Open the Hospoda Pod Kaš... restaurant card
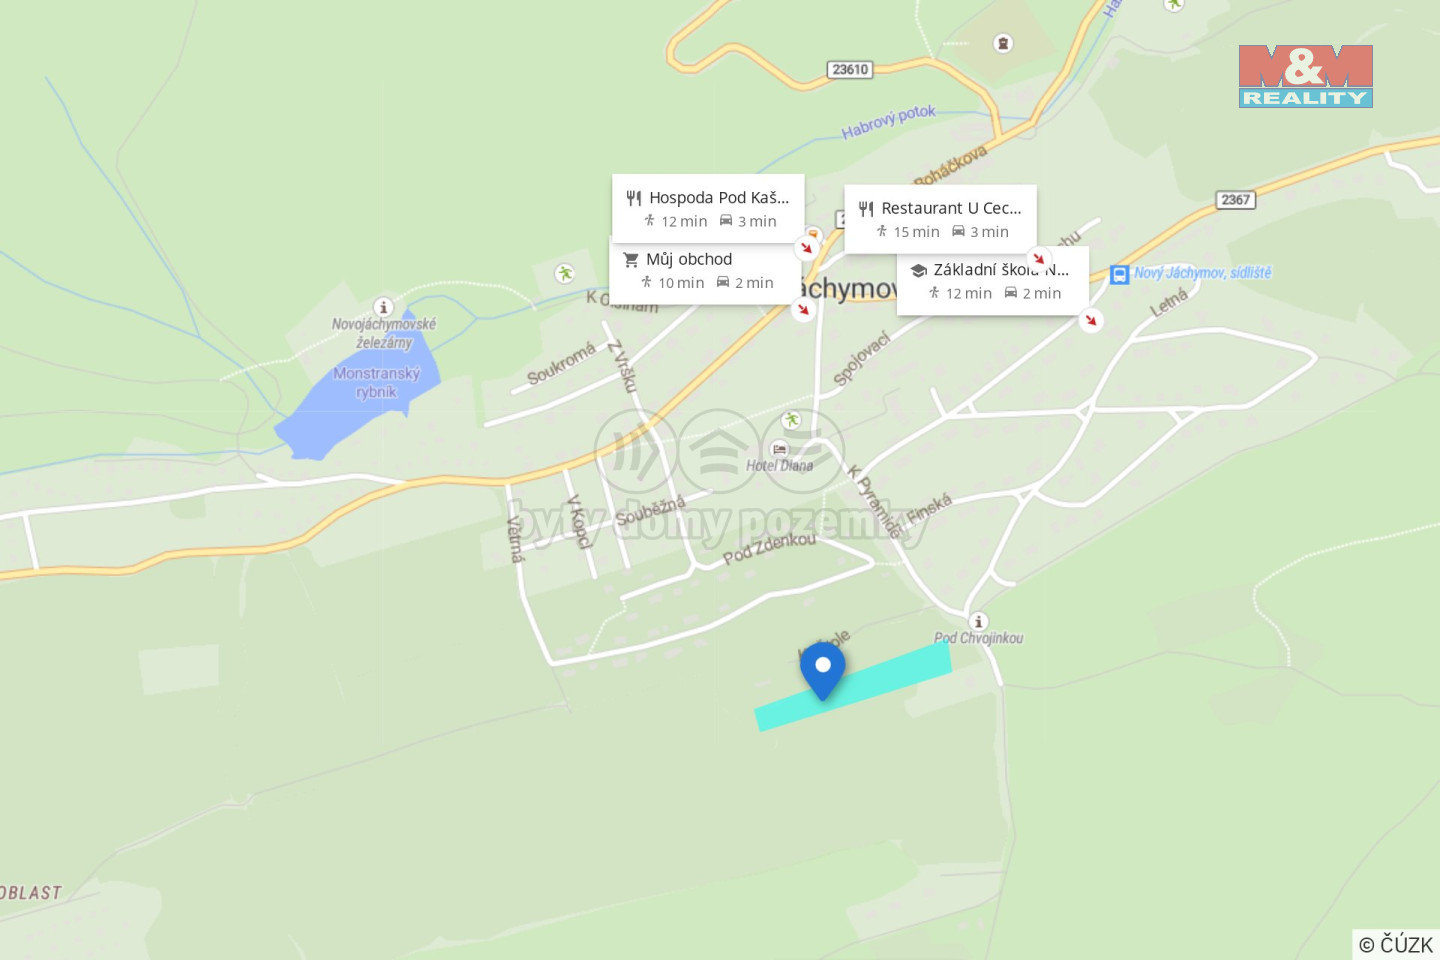Screen dimensions: 1440x960 708,209
